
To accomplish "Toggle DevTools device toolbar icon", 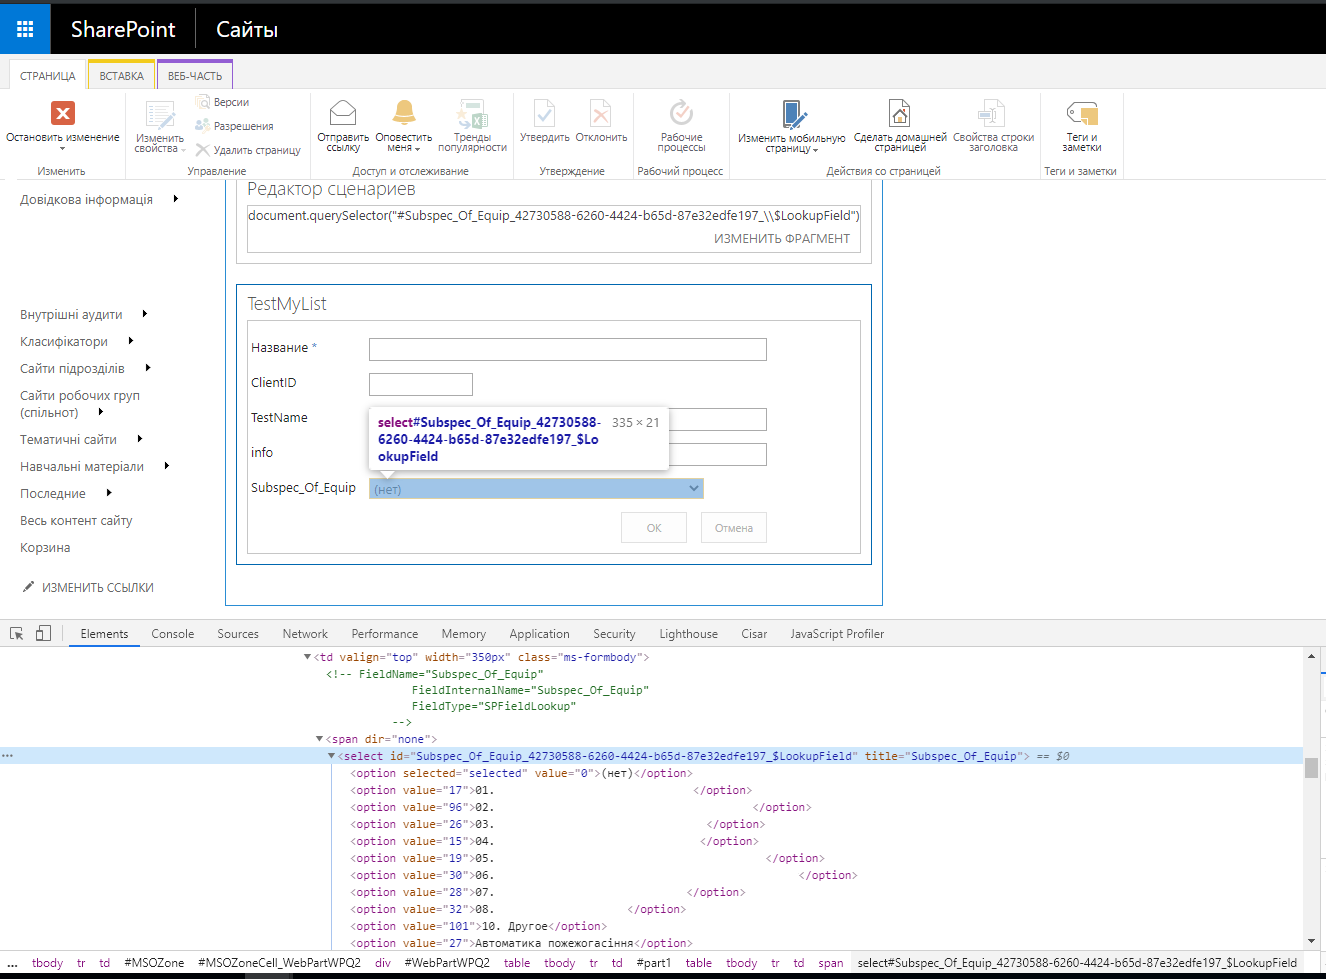I will (x=43, y=633).
